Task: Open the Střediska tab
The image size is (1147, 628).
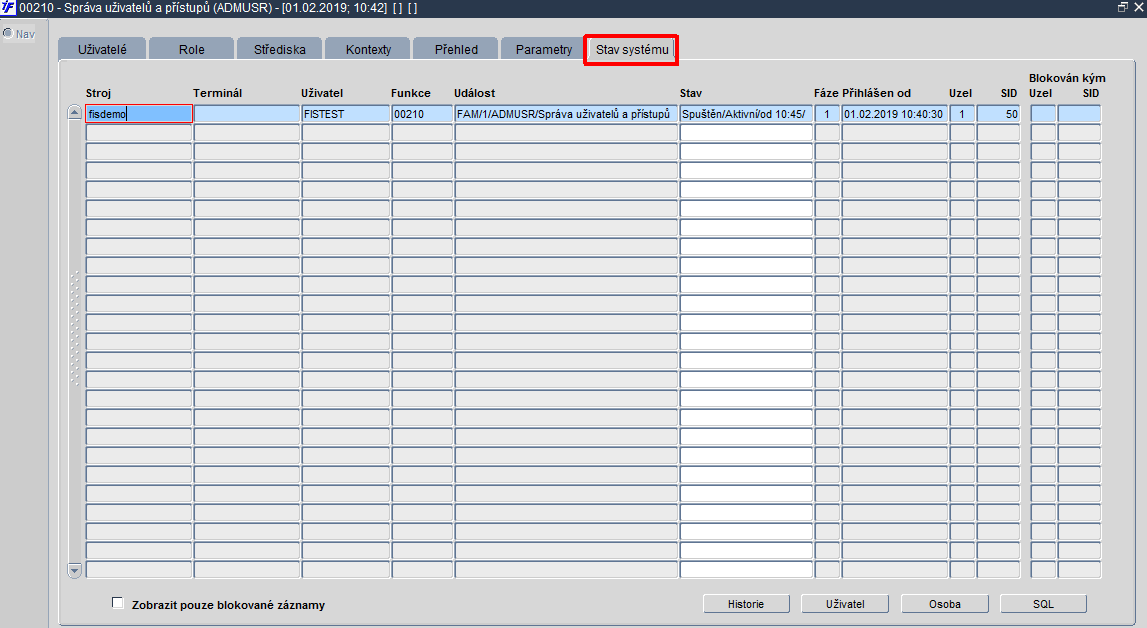Action: coord(279,49)
